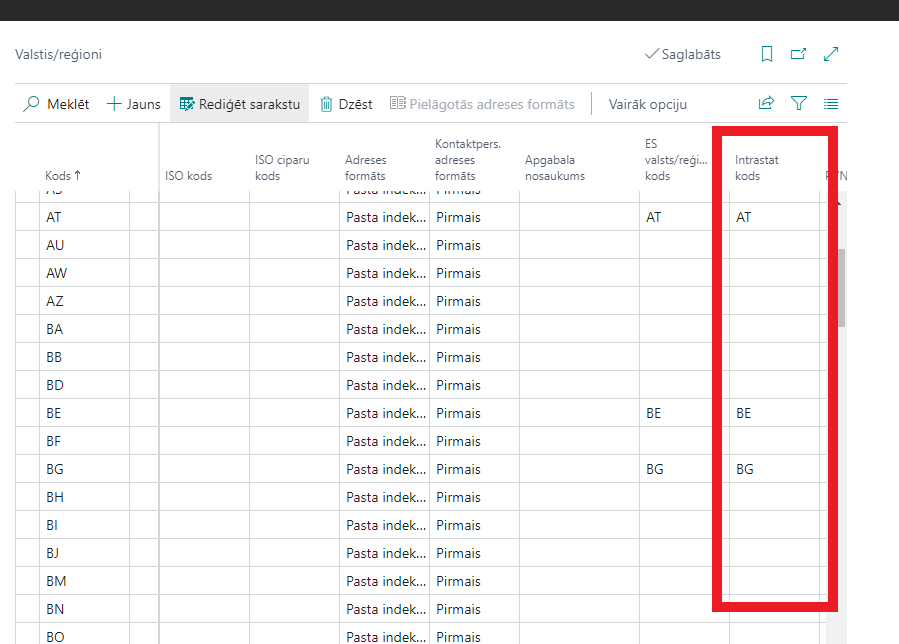Open page in new window icon
This screenshot has width=899, height=644.
pyautogui.click(x=798, y=54)
